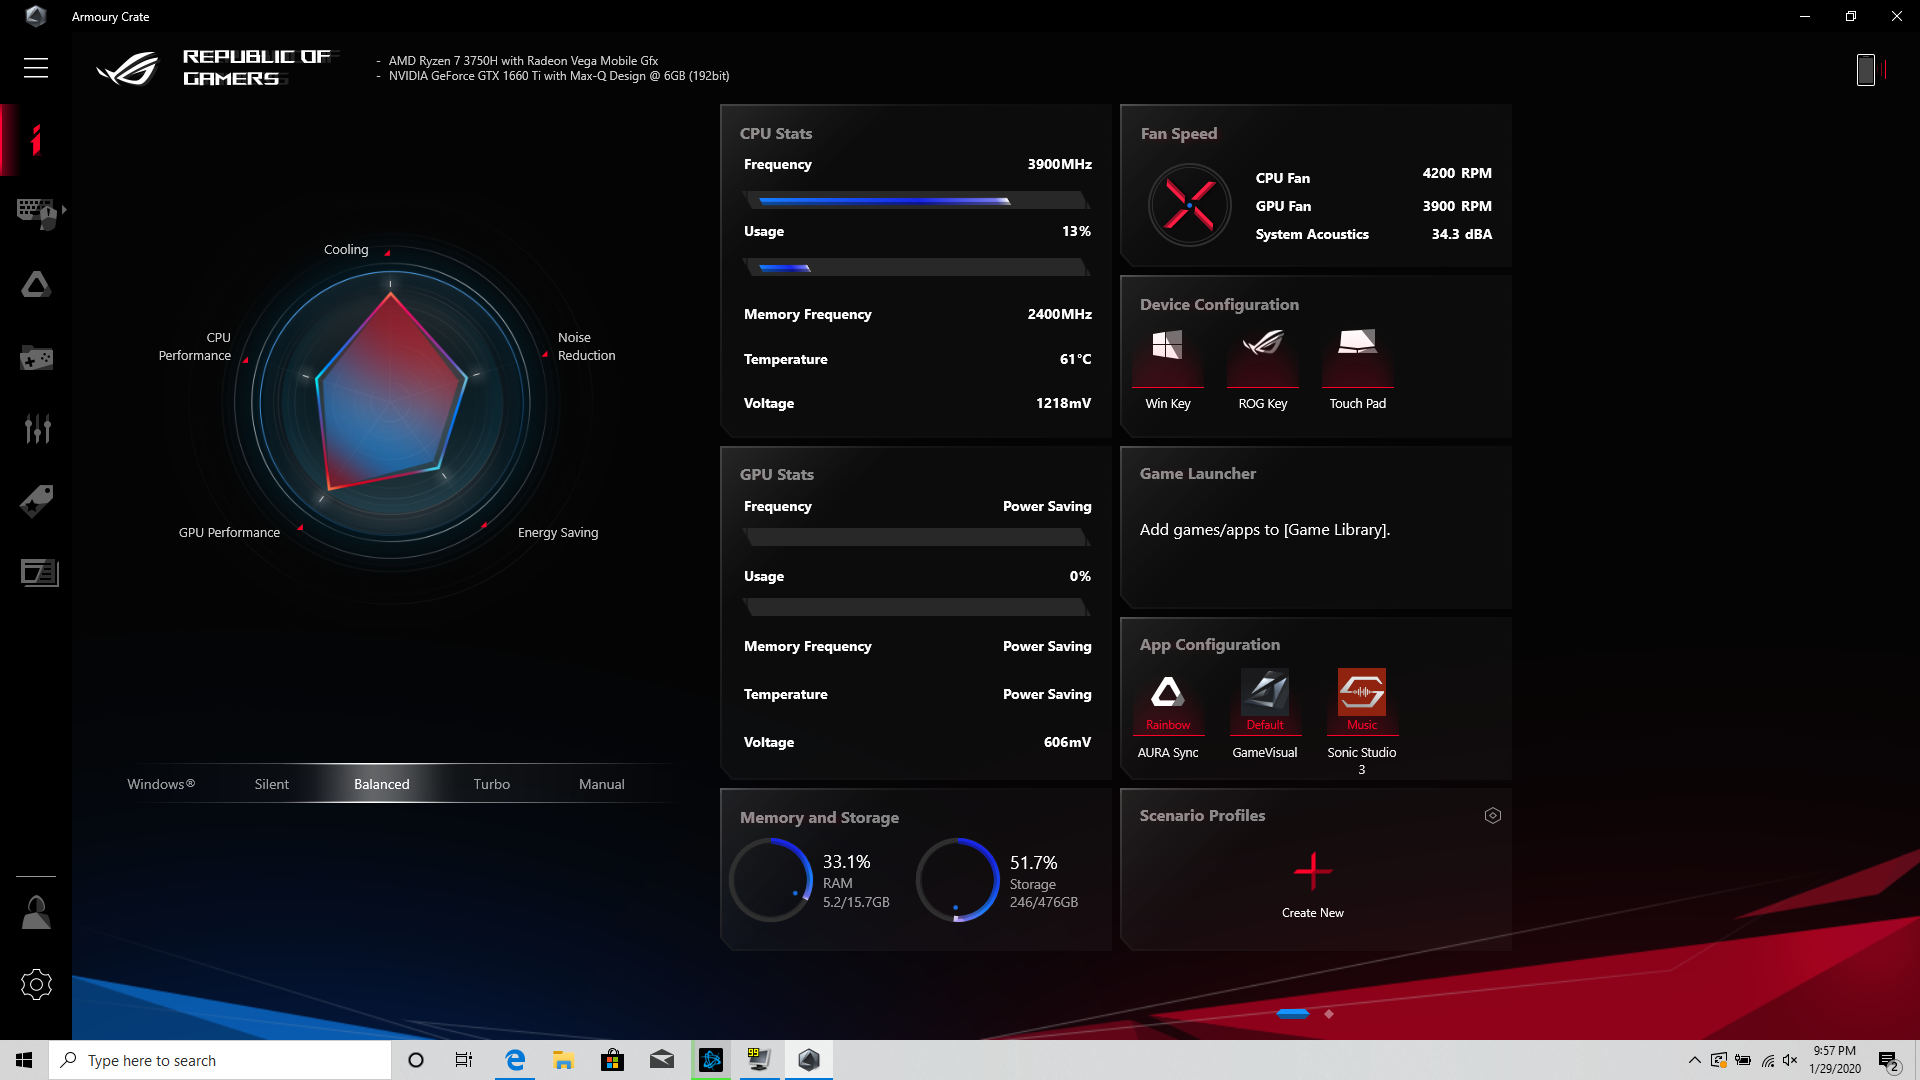Open Sonic Studio 3 configuration
This screenshot has height=1080, width=1920.
pos(1361,720)
